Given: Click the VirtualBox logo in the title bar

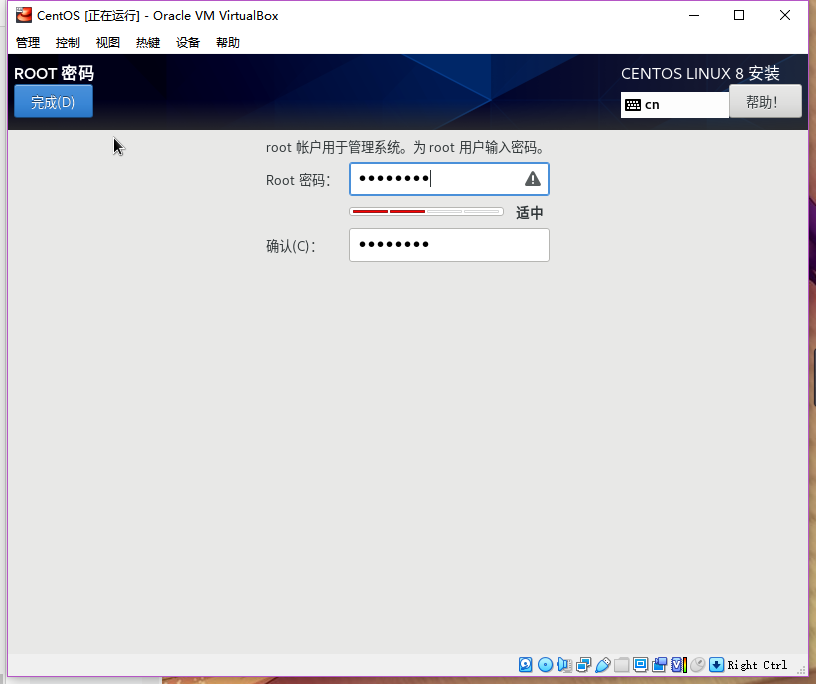Looking at the screenshot, I should click(x=23, y=15).
